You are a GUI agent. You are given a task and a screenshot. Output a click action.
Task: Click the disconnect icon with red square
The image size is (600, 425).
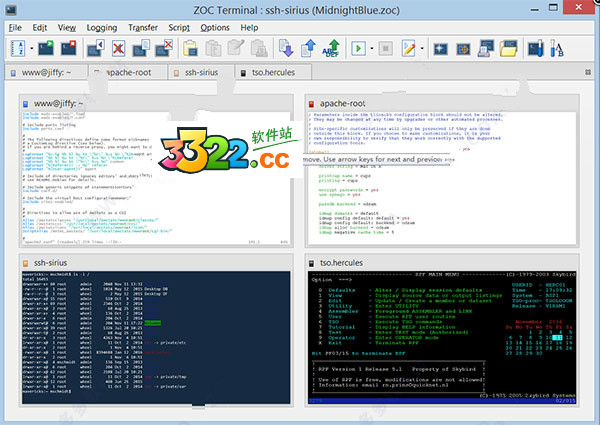pos(68,48)
